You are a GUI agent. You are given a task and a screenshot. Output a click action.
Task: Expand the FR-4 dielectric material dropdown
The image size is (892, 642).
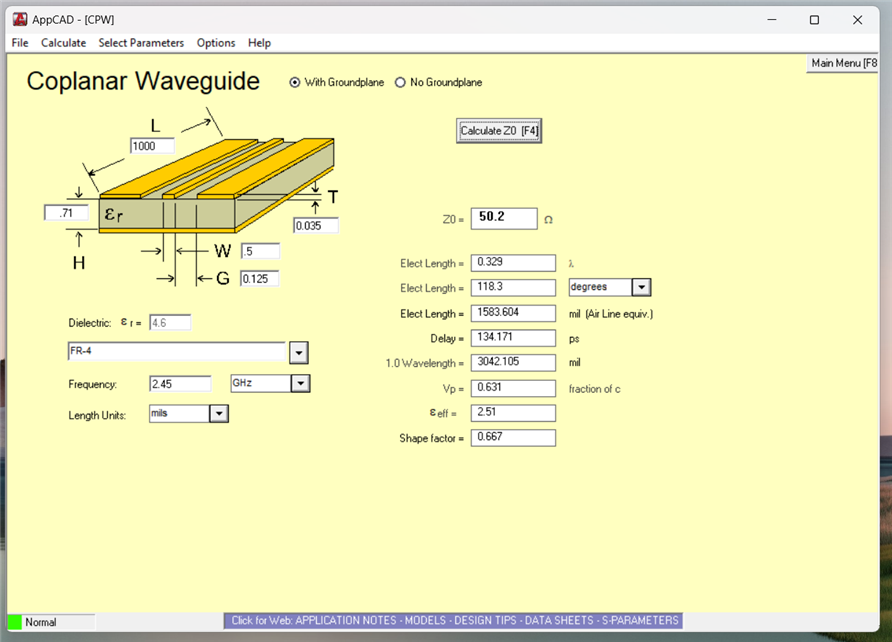[x=298, y=353]
